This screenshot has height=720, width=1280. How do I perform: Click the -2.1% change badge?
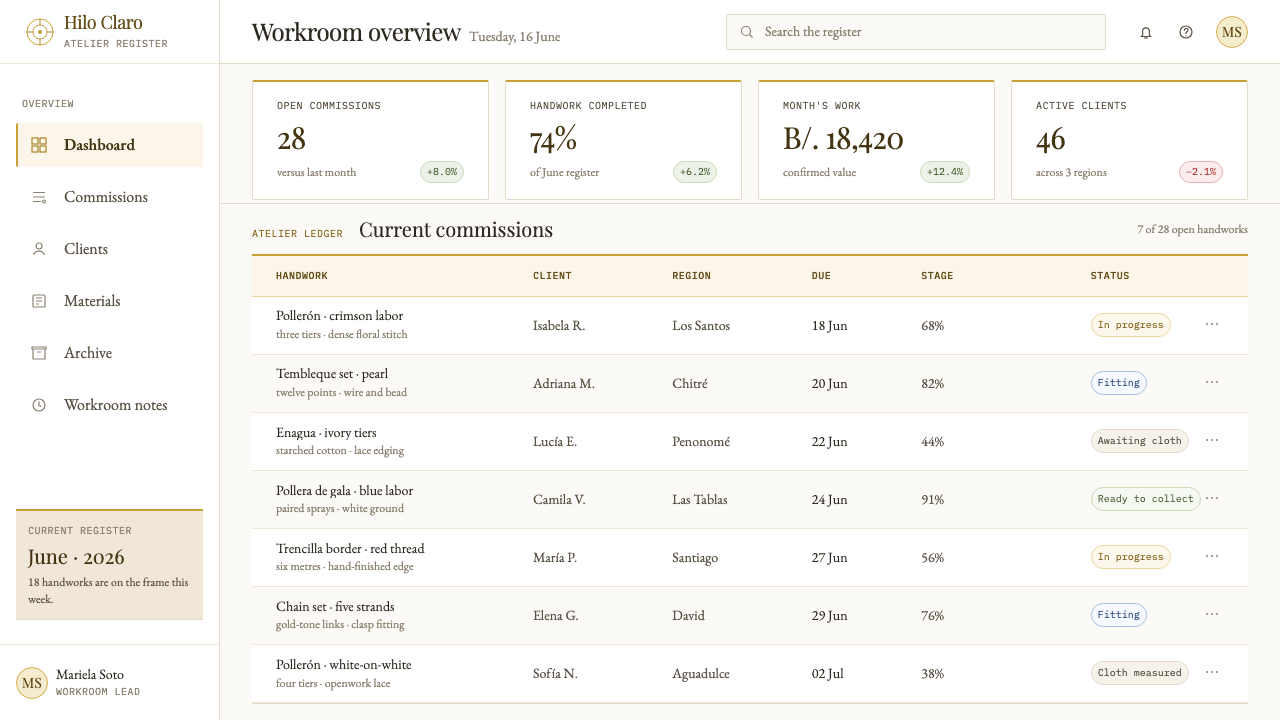pyautogui.click(x=1200, y=172)
